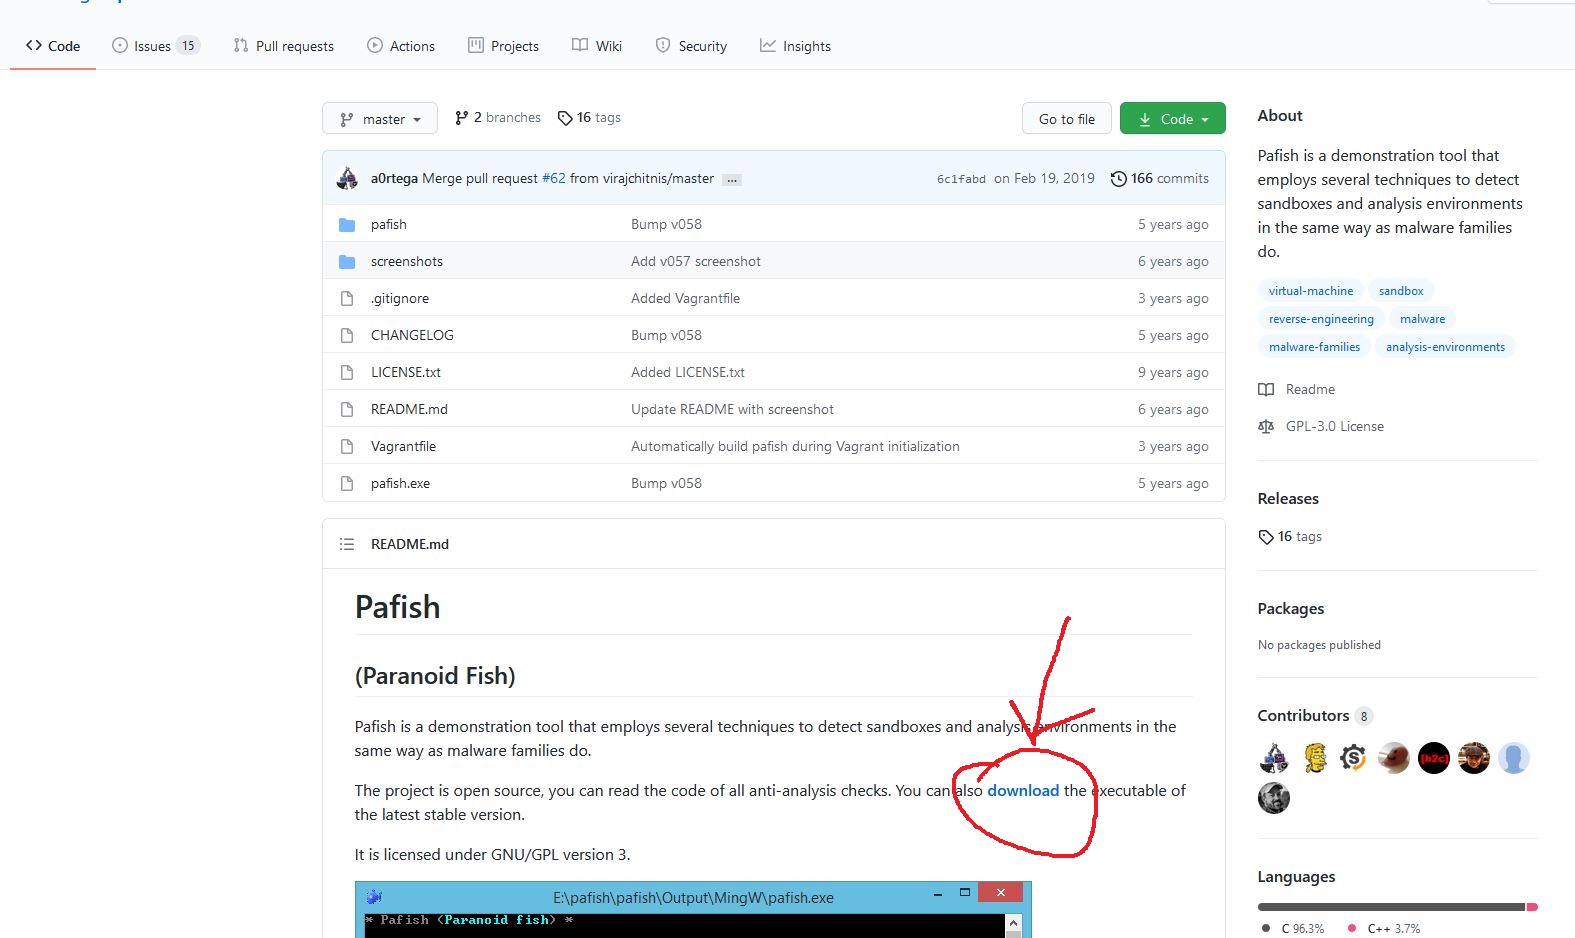Select the reverse-engineering topic tag
This screenshot has width=1575, height=938.
pos(1321,319)
